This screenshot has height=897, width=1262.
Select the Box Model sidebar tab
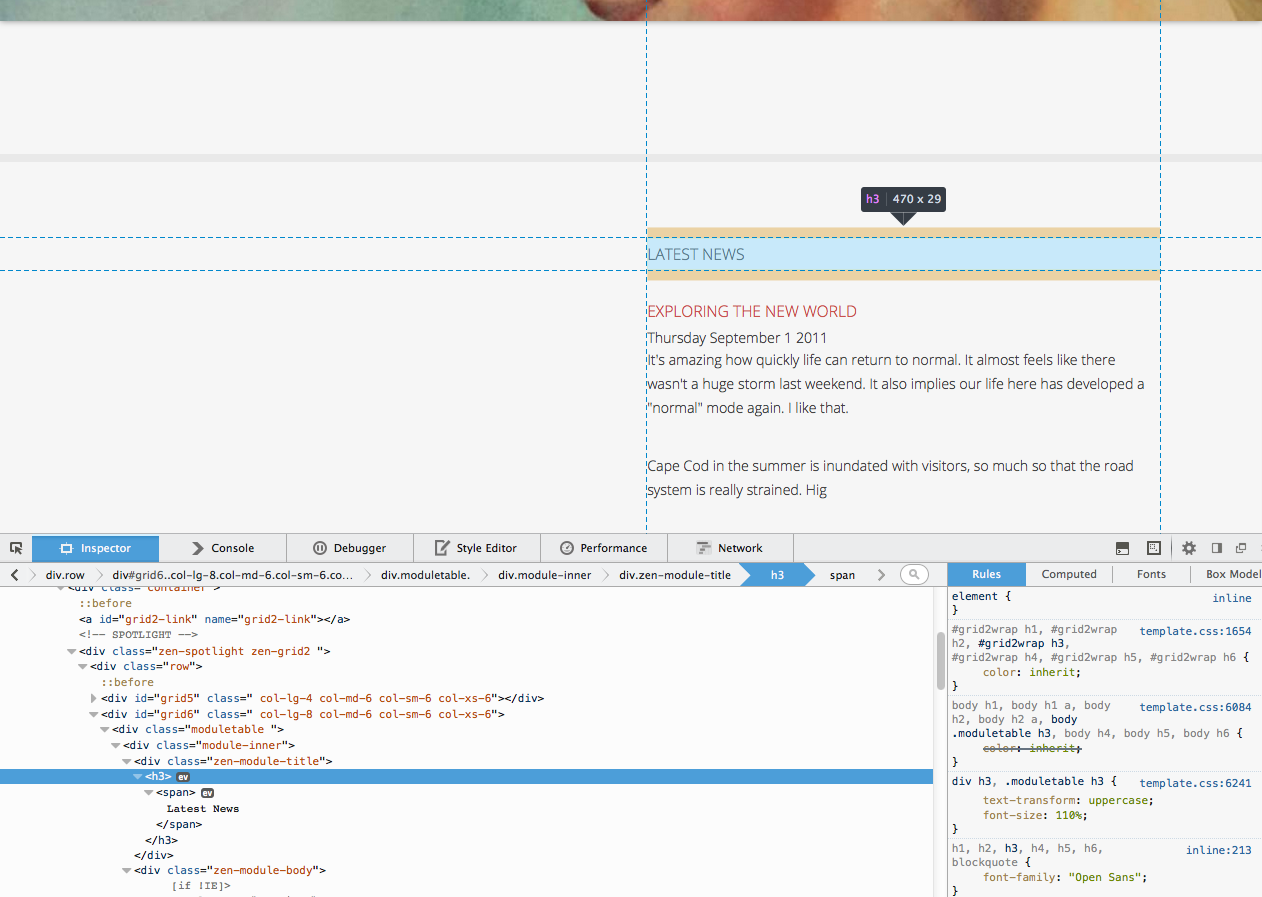click(1231, 574)
